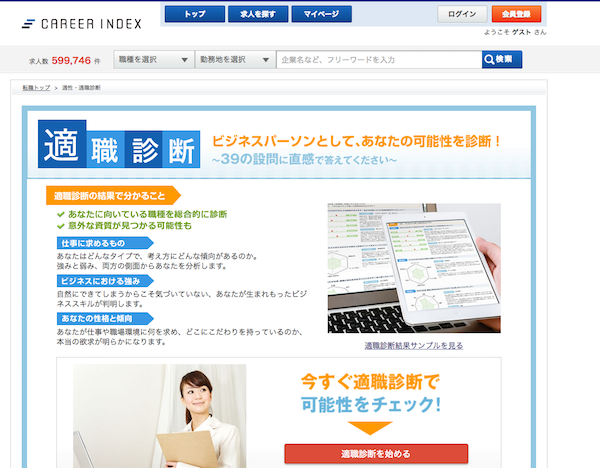Click the orange 会員登録 button
The width and height of the screenshot is (600, 468).
click(516, 14)
